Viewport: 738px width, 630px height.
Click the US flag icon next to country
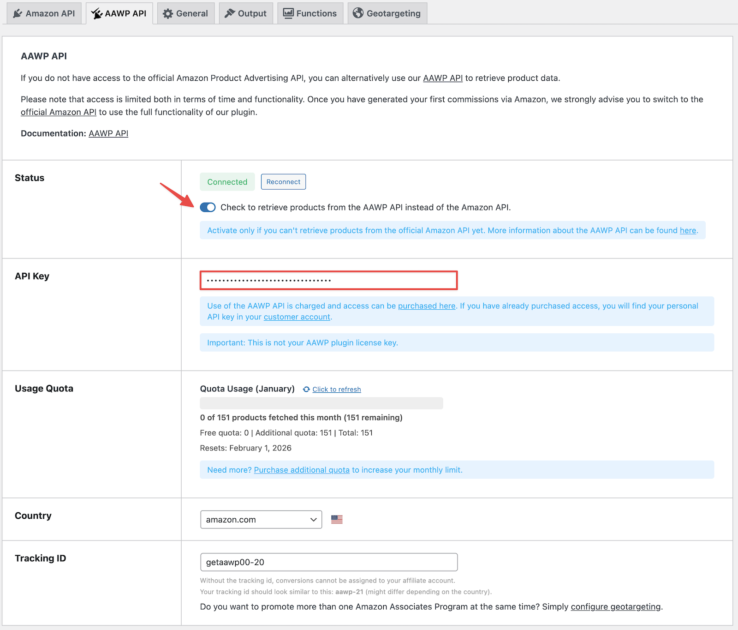pyautogui.click(x=337, y=519)
